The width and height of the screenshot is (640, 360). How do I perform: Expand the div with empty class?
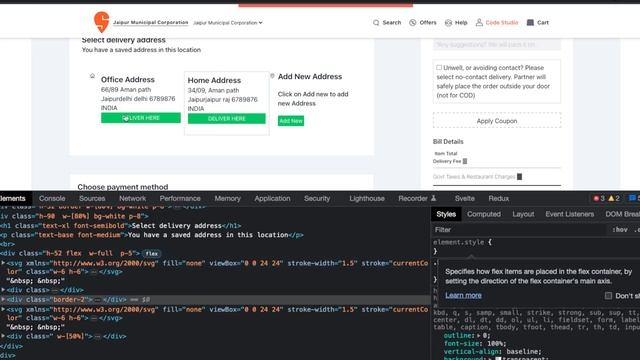point(3,290)
